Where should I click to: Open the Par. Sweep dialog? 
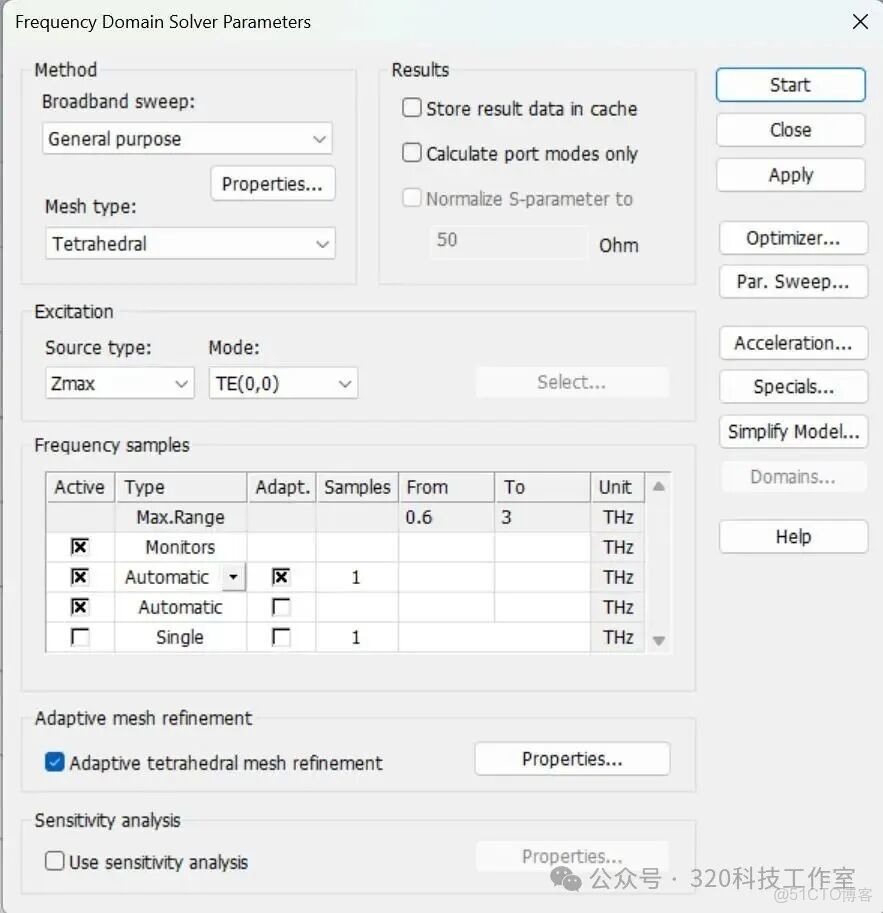point(792,281)
